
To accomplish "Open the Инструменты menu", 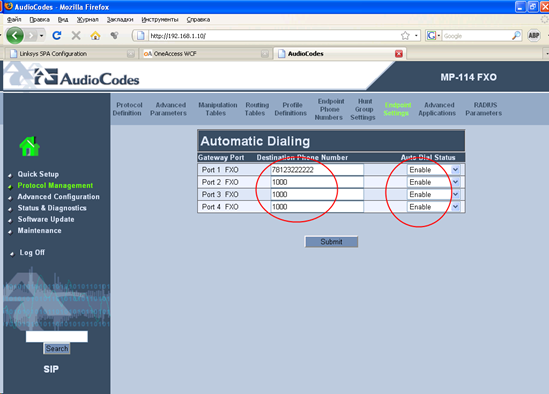I will click(160, 20).
